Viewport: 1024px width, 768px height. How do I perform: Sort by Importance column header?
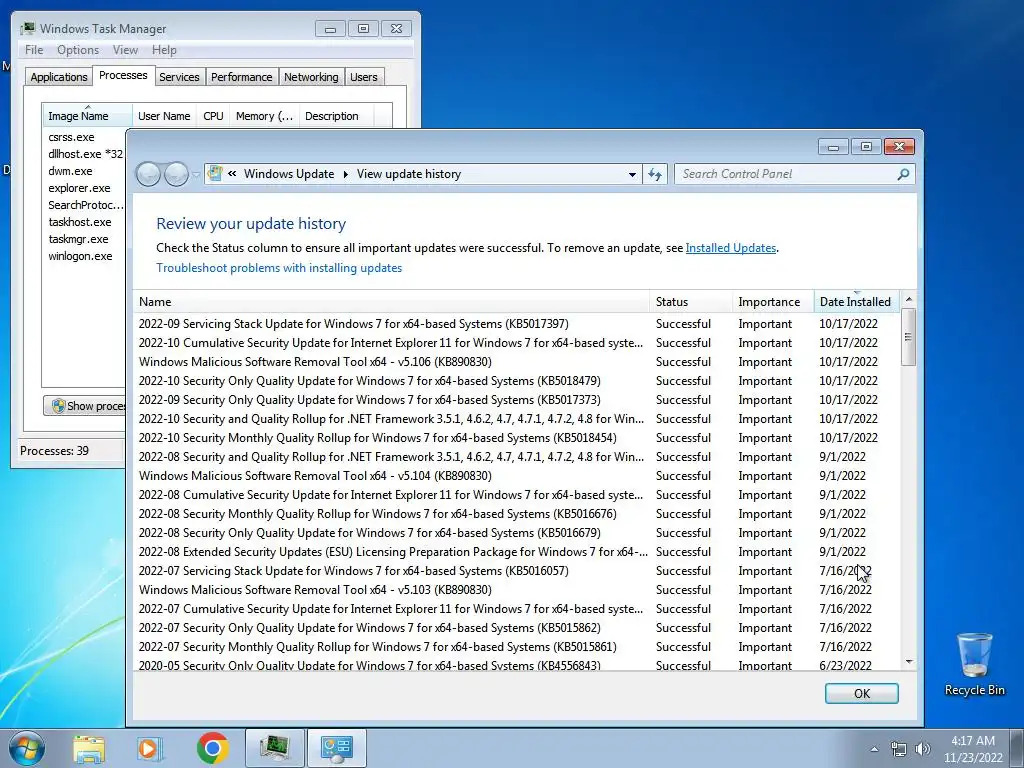click(773, 302)
